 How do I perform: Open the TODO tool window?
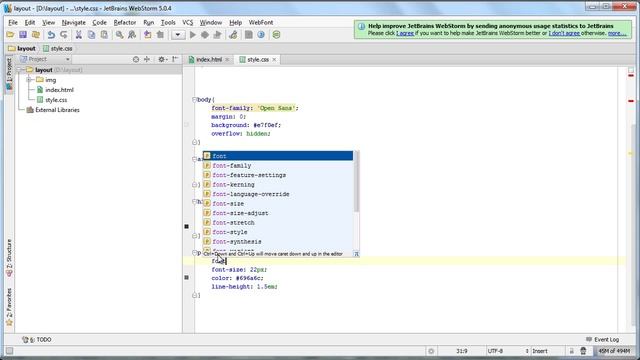(37, 340)
